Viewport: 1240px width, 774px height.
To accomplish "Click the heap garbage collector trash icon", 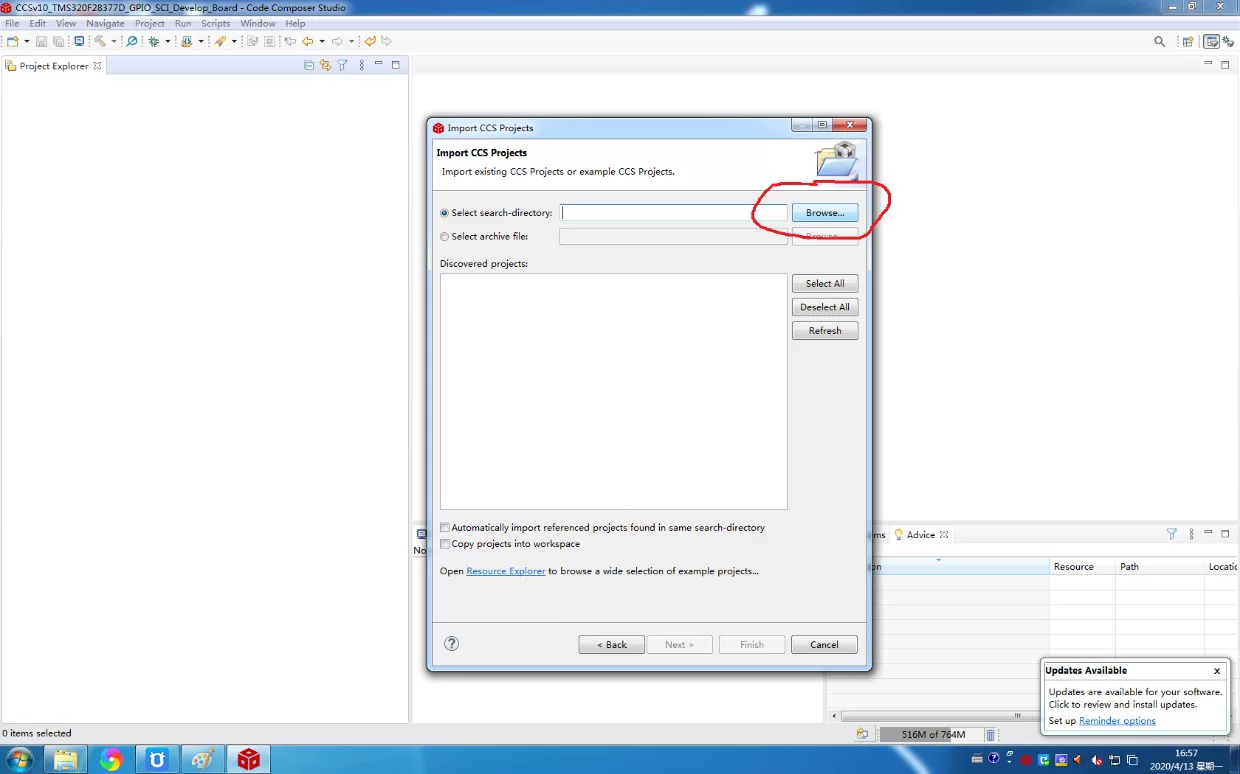I will (x=990, y=735).
